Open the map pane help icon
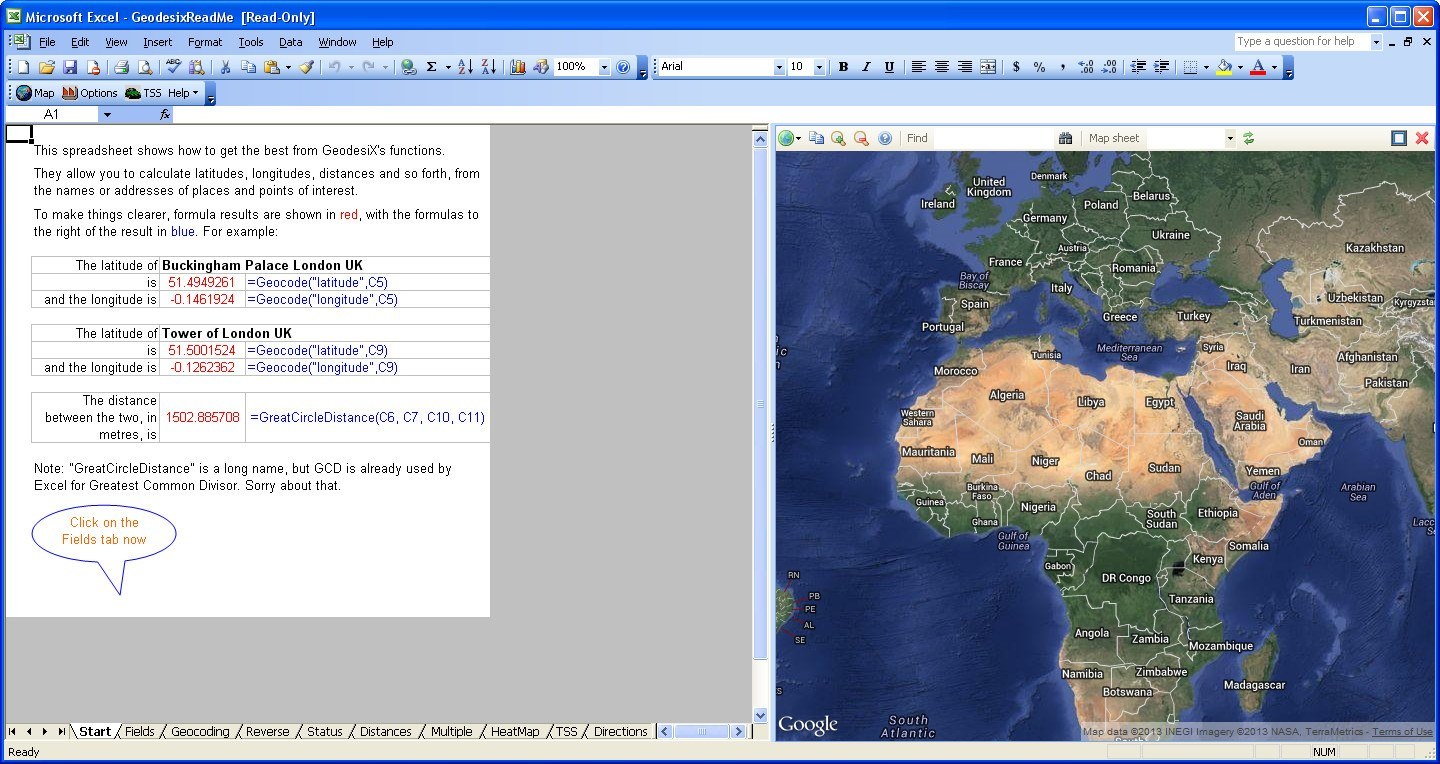1440x764 pixels. point(885,138)
